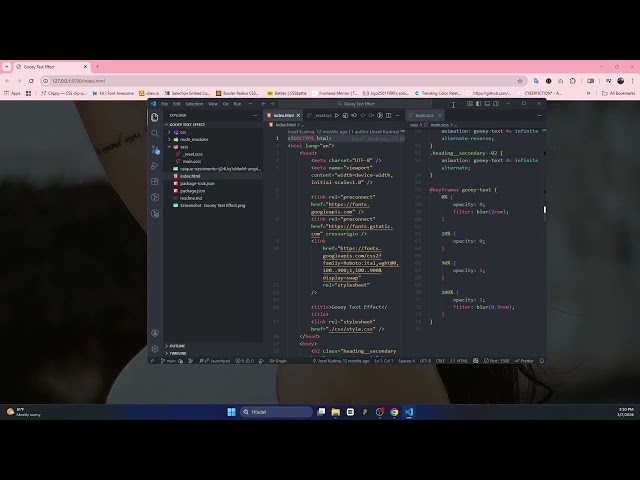Viewport: 640px width, 480px height.
Task: Open the File menu in VS Code
Action: [x=164, y=104]
